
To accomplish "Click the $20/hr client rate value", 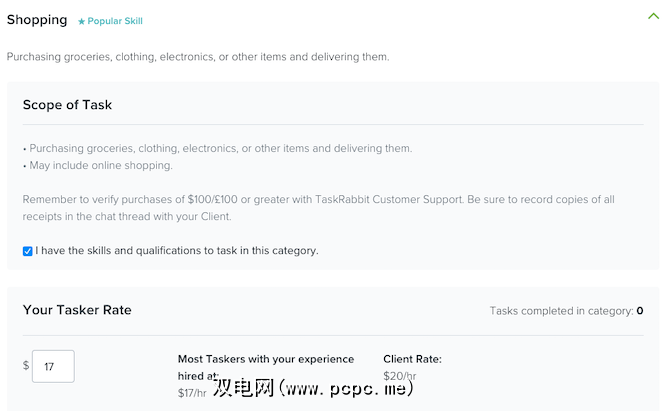I will [x=399, y=376].
